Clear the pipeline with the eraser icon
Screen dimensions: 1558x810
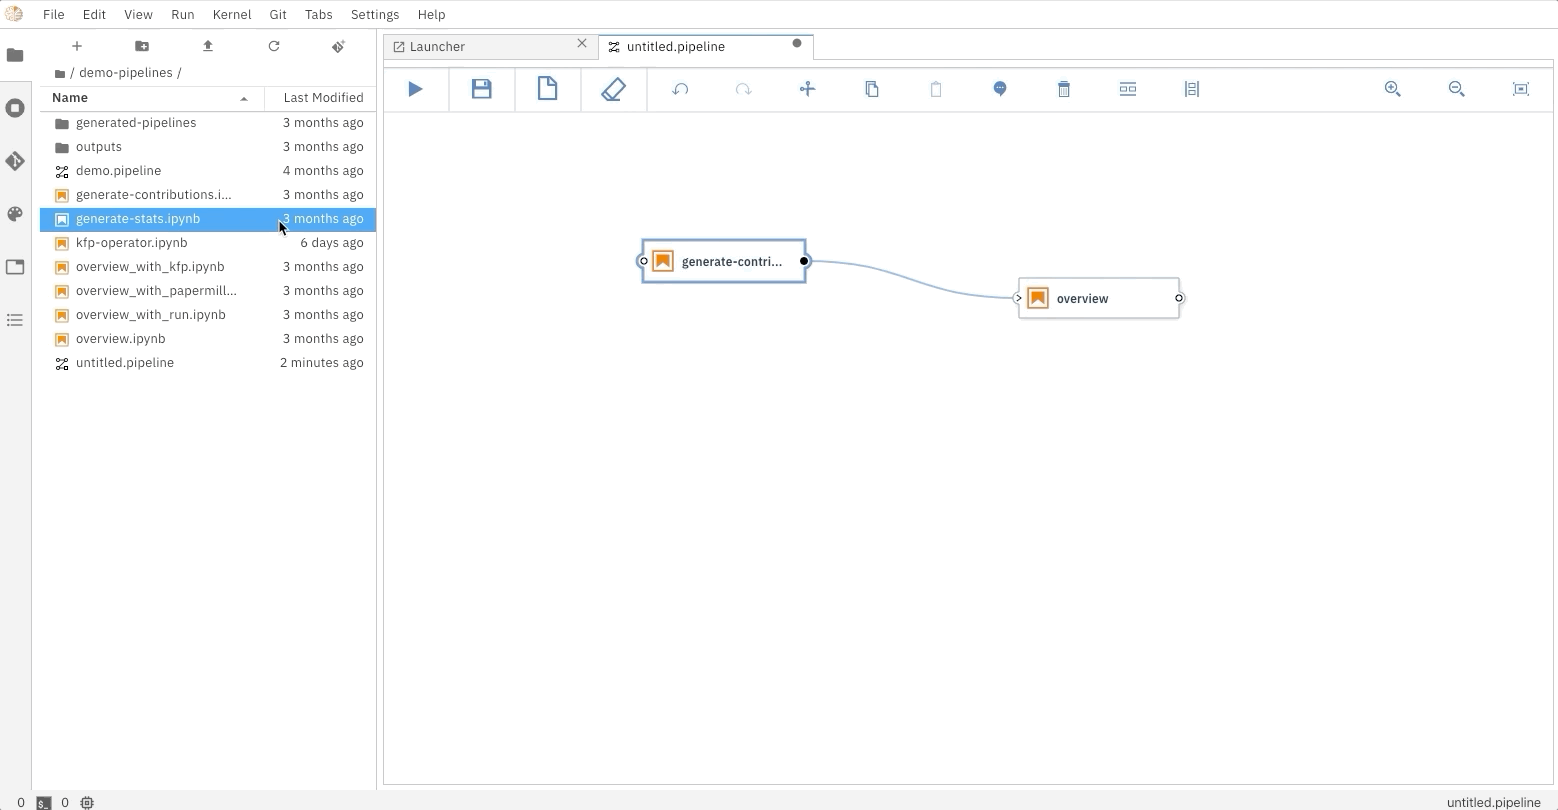click(x=613, y=89)
